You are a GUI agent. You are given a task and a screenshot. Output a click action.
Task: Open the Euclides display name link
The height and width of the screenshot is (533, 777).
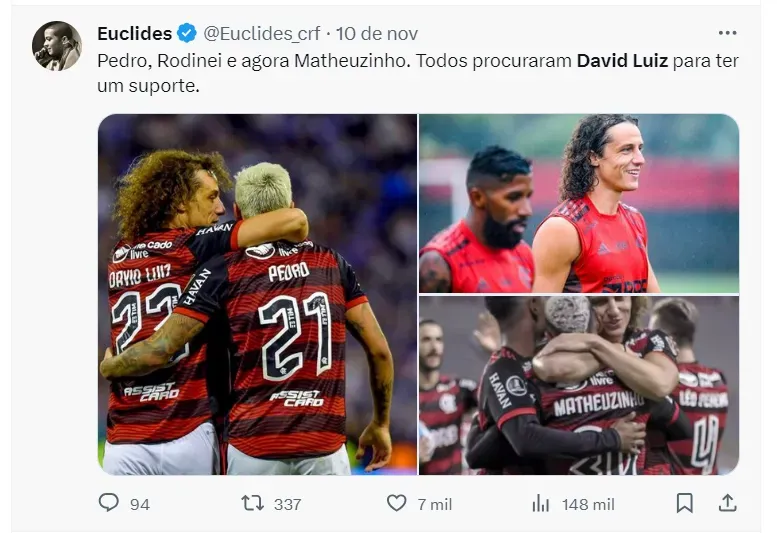point(135,34)
